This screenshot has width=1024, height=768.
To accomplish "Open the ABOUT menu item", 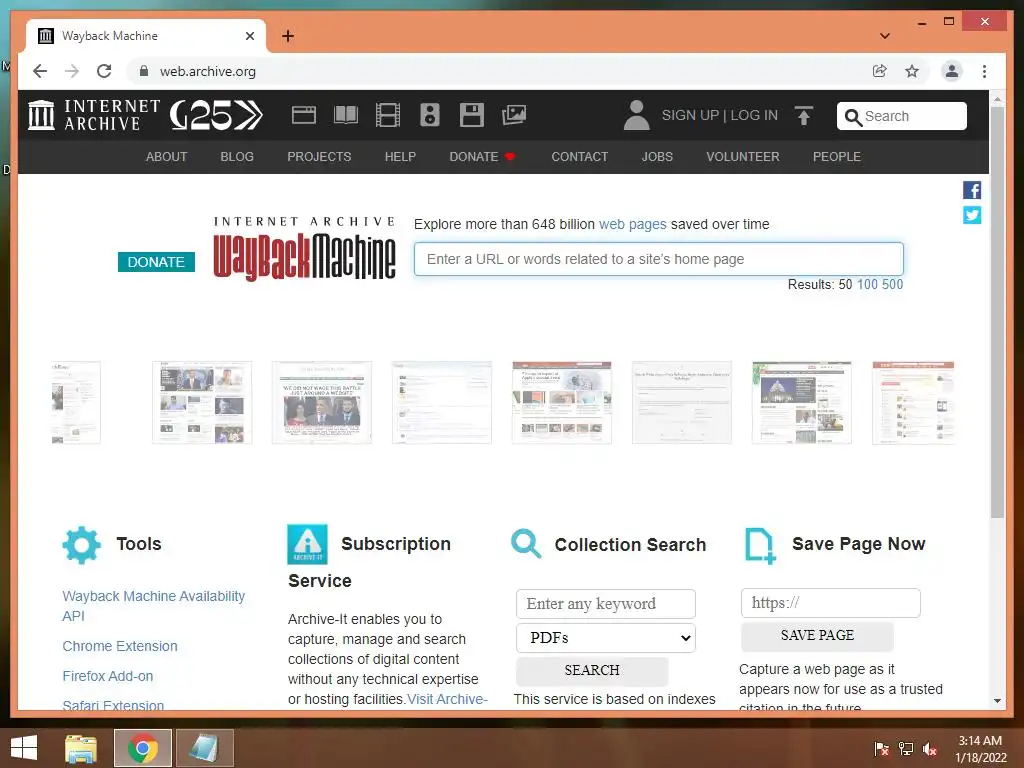I will click(167, 157).
